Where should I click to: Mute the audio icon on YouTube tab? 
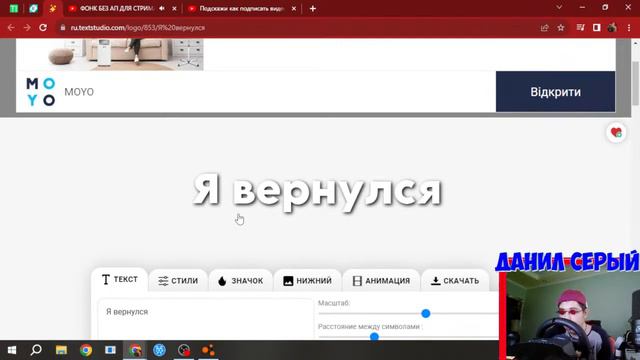(162, 9)
